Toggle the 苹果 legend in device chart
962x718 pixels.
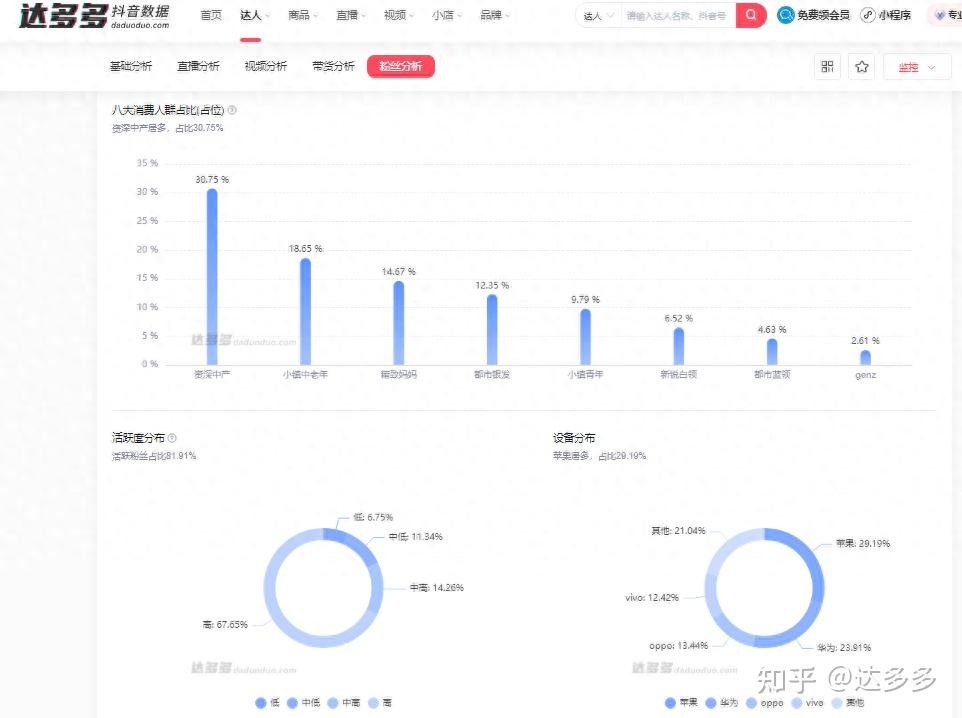coord(682,703)
